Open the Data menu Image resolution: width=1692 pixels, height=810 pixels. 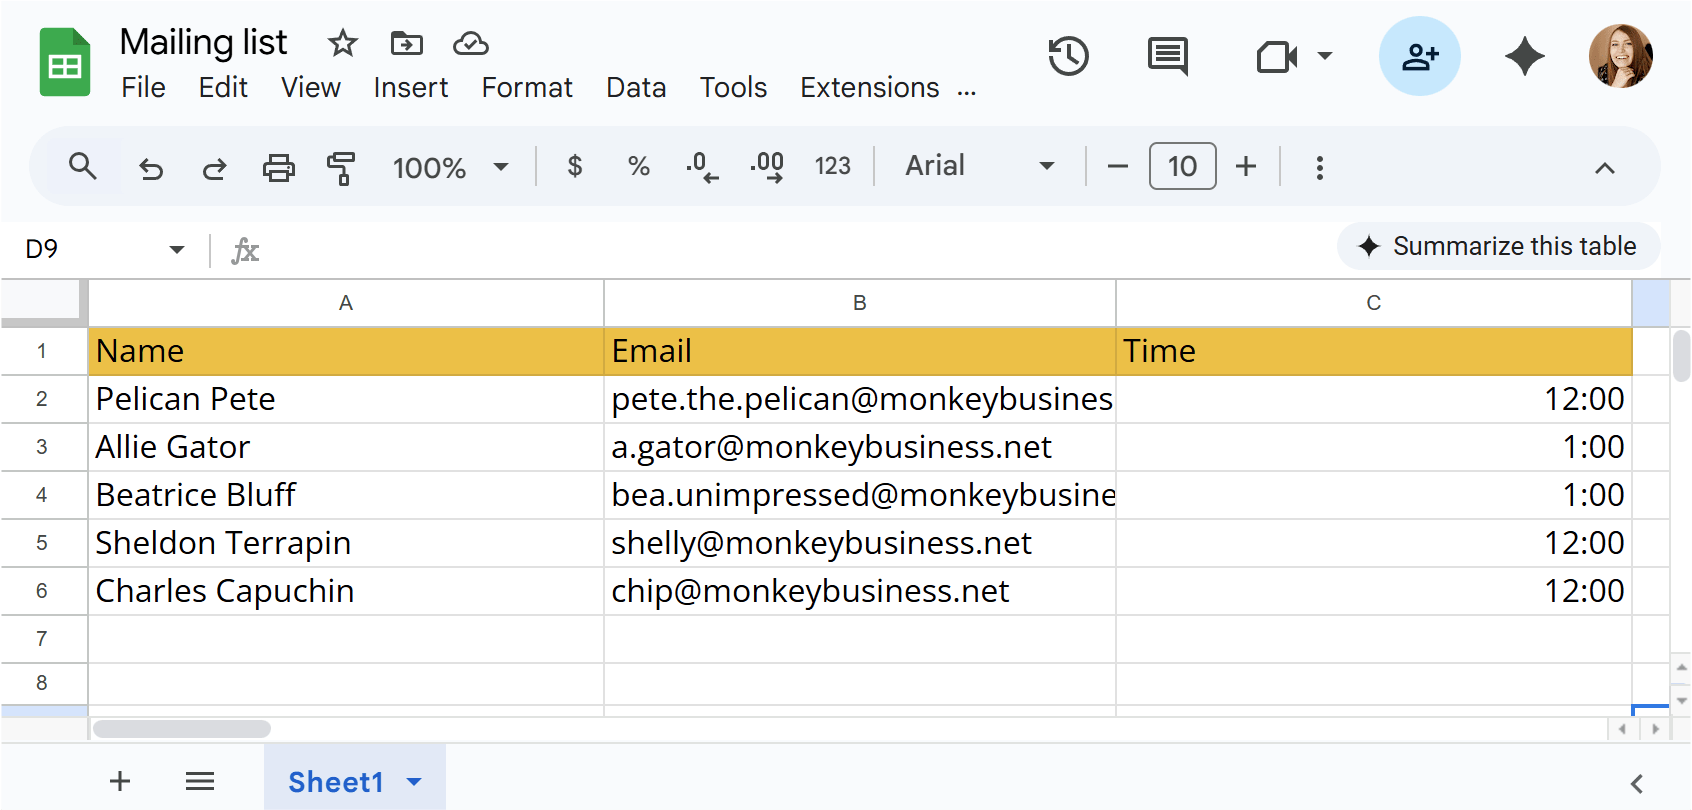point(636,88)
